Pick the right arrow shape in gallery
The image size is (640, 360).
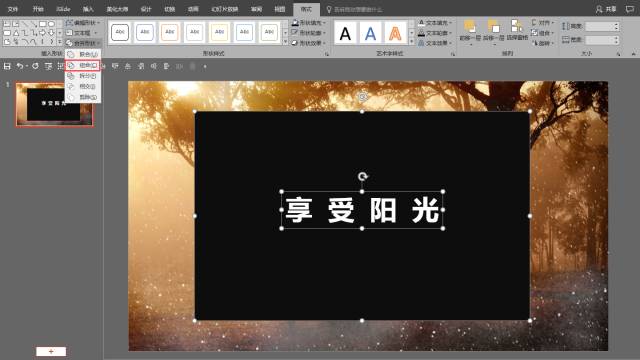pyautogui.click(x=42, y=33)
